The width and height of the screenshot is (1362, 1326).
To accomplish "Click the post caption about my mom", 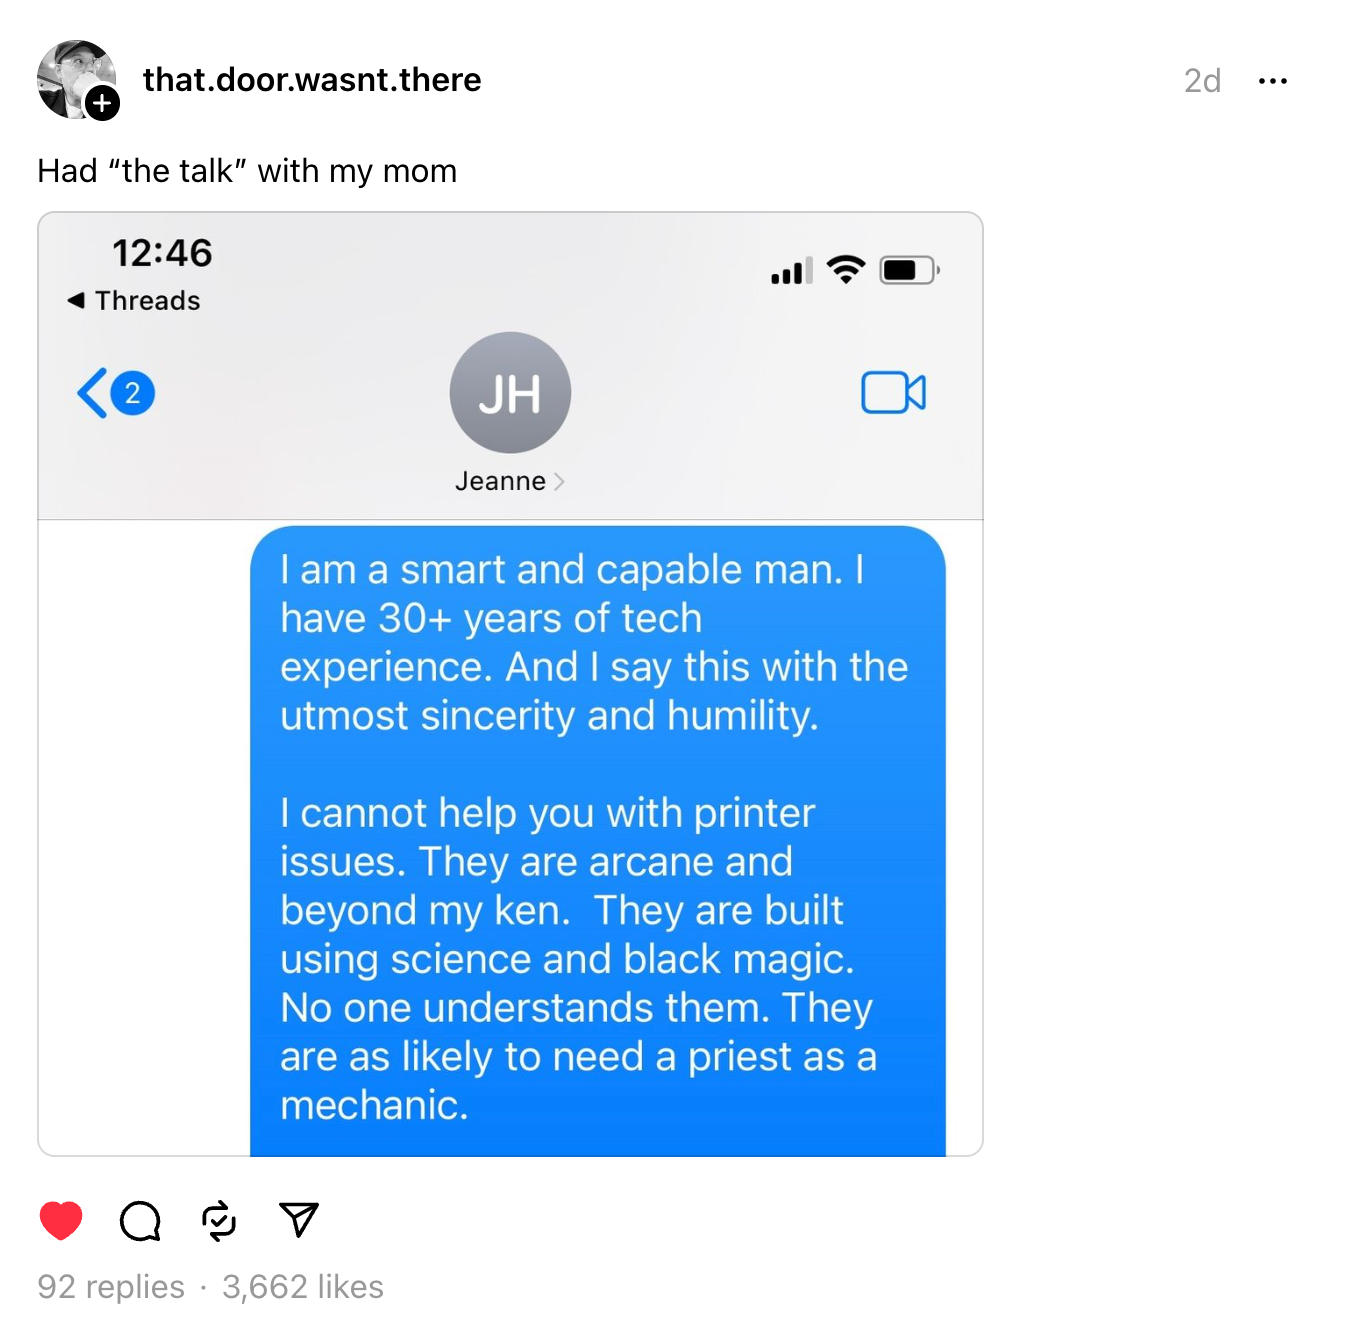I will [247, 171].
